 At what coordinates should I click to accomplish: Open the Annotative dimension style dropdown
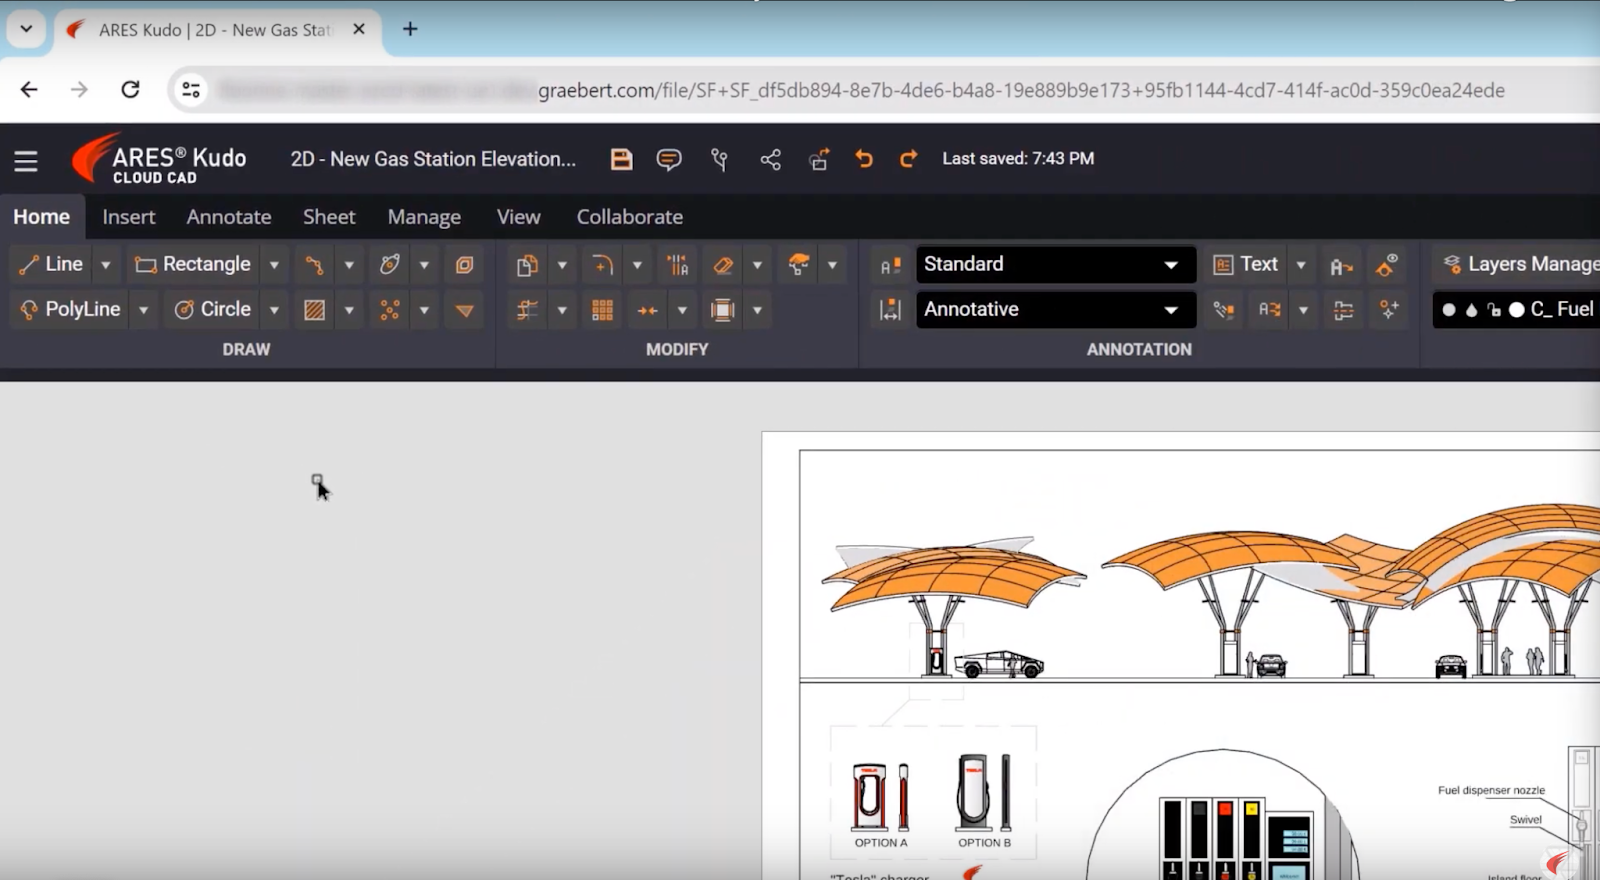click(x=1056, y=309)
